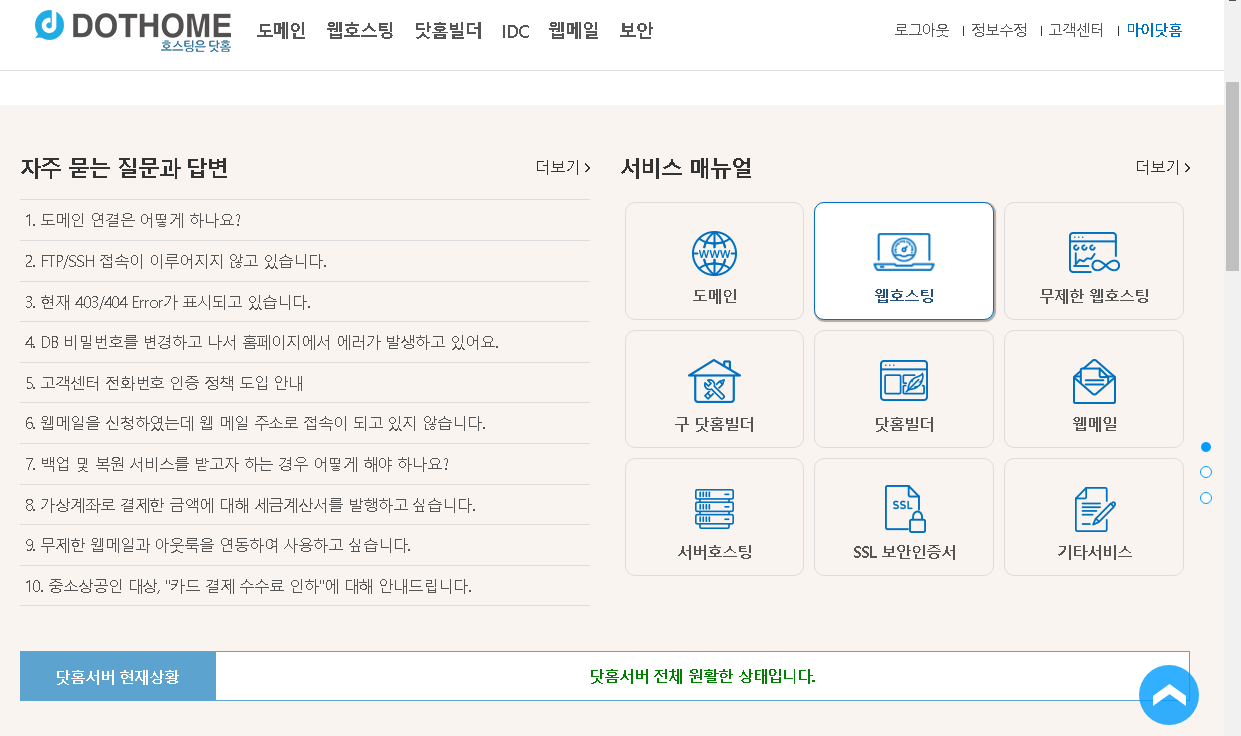Open the 보안 top menu

pyautogui.click(x=636, y=31)
